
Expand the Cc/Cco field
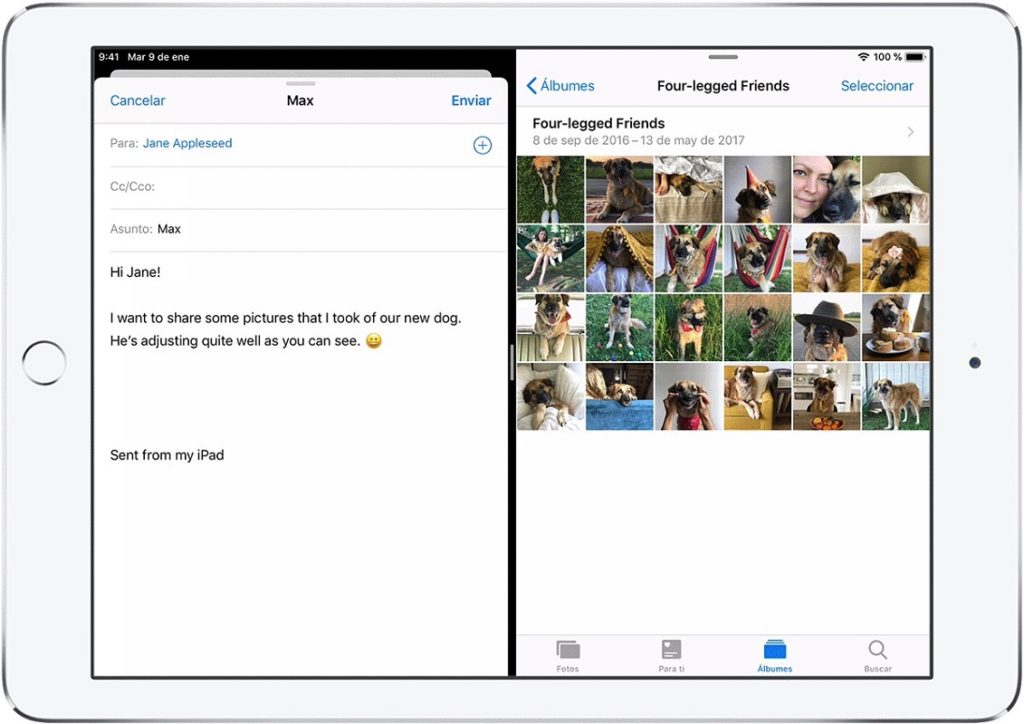point(132,186)
